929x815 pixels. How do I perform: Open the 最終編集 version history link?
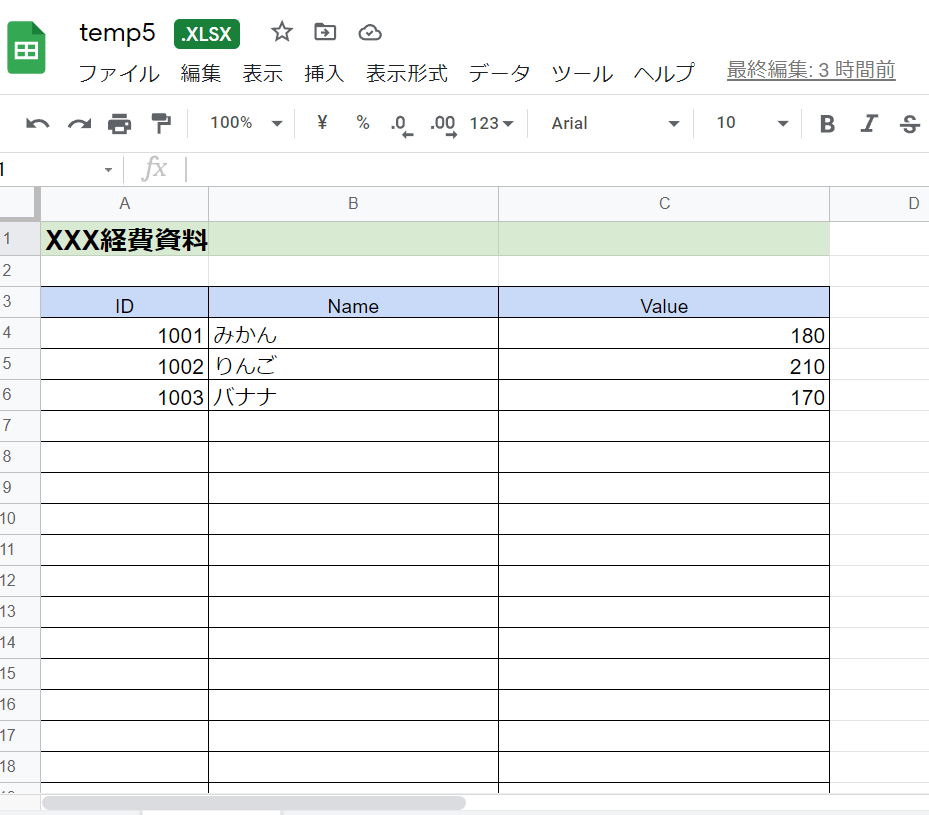click(810, 71)
